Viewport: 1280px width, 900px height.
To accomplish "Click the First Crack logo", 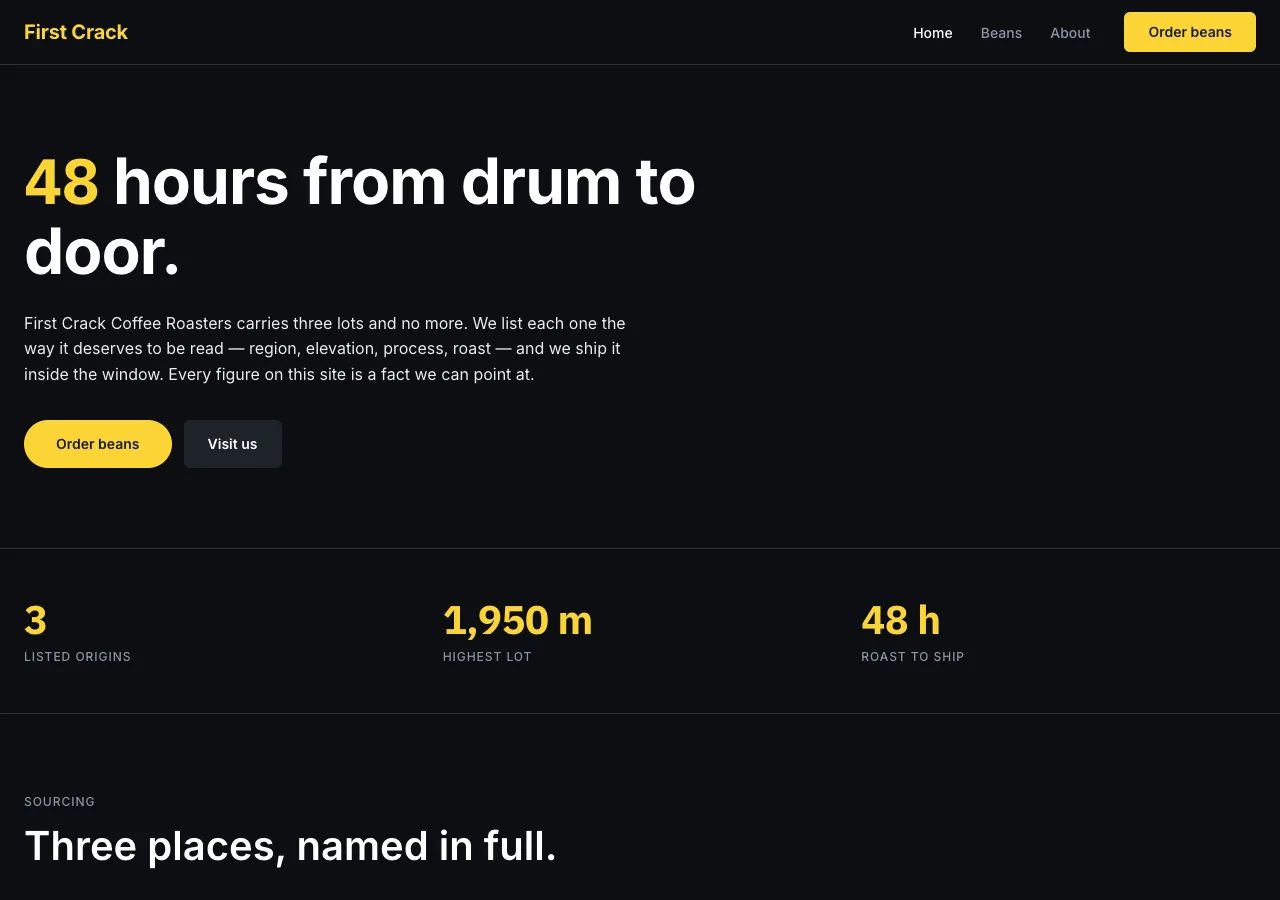I will (x=76, y=32).
